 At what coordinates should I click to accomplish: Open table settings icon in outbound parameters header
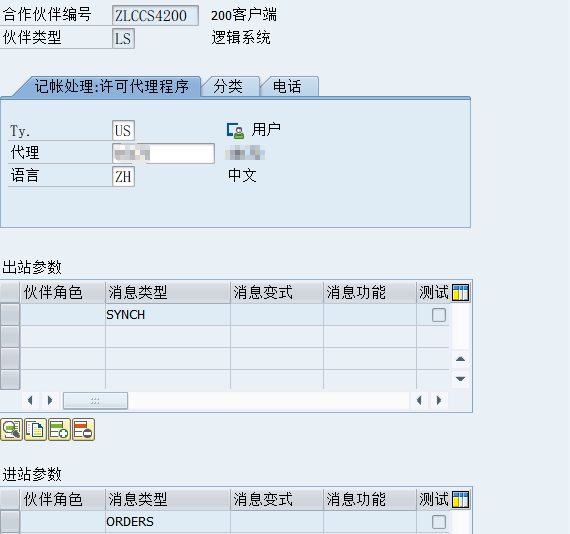coord(460,293)
